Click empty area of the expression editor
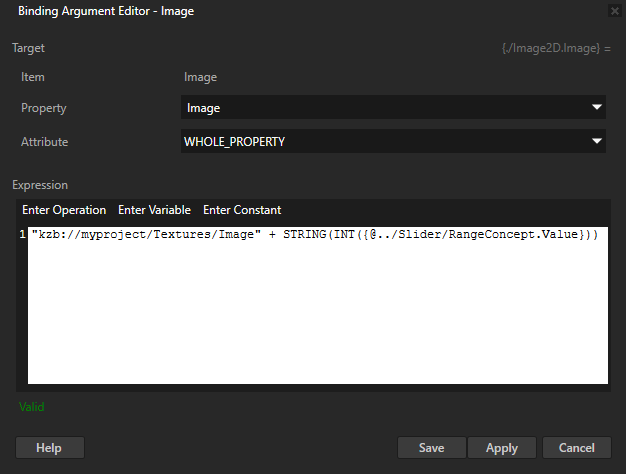Image resolution: width=626 pixels, height=474 pixels. click(x=318, y=320)
